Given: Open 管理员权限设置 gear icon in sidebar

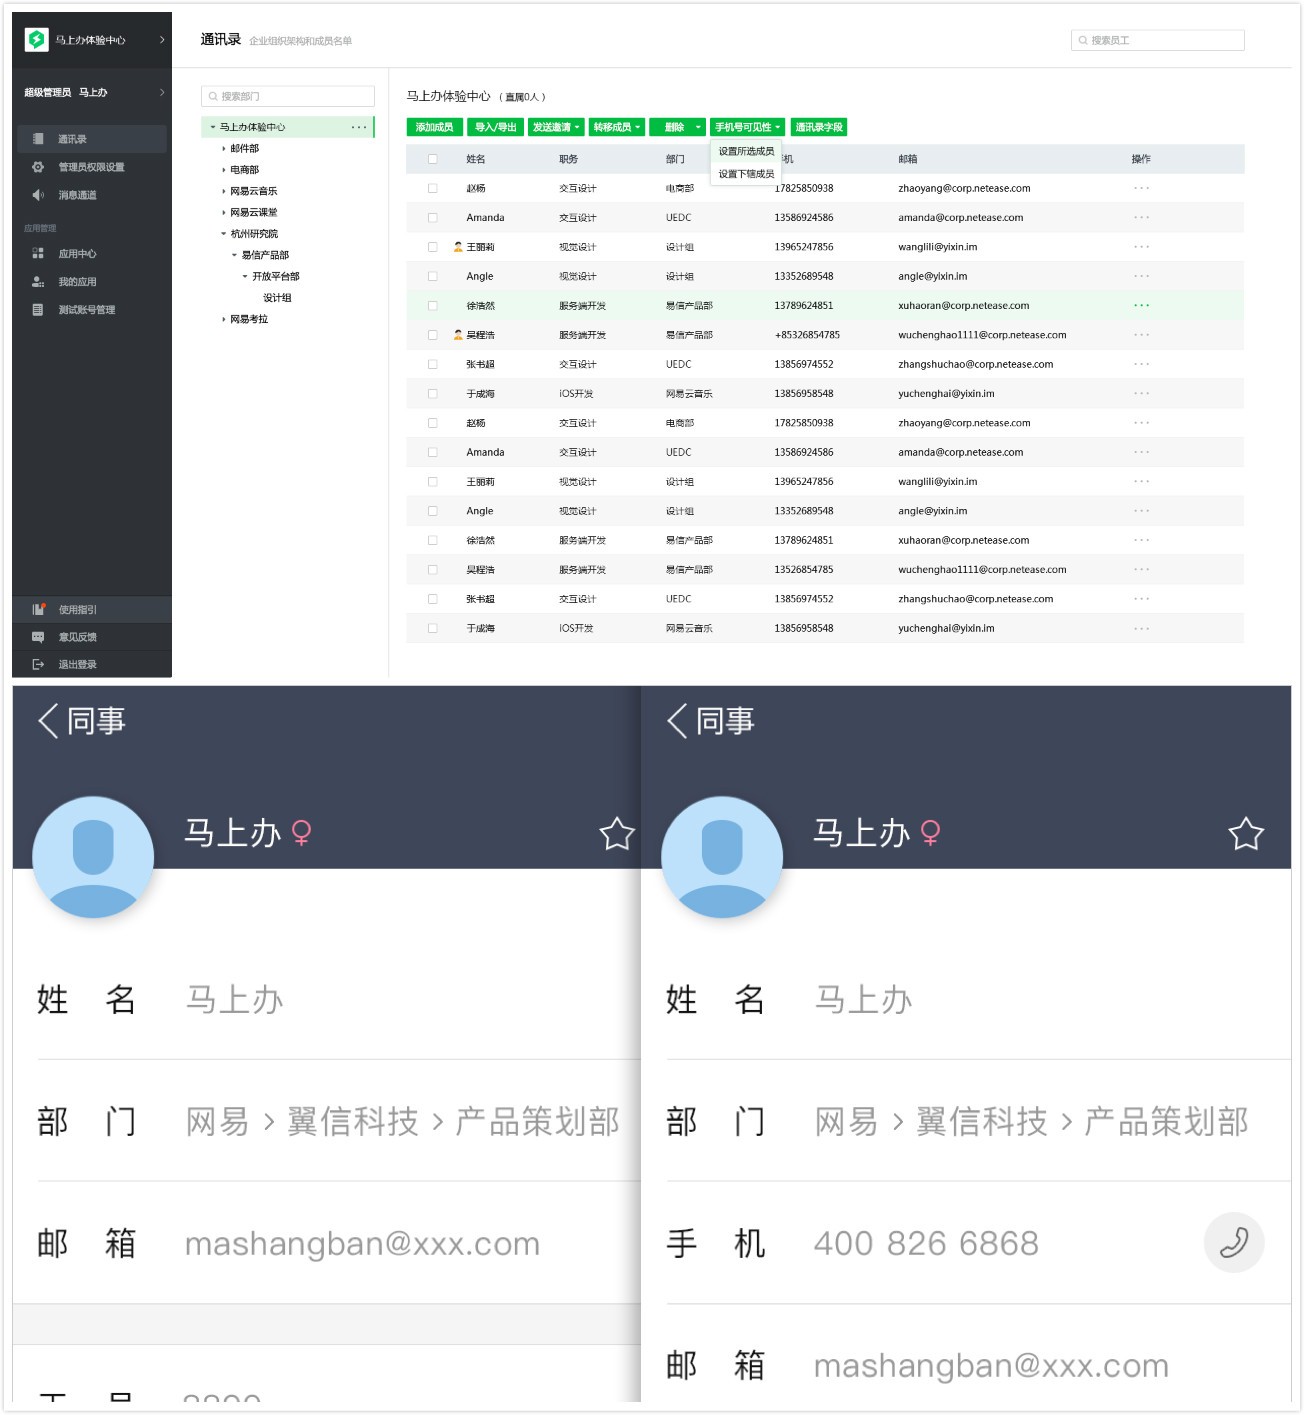Looking at the screenshot, I should click(38, 167).
